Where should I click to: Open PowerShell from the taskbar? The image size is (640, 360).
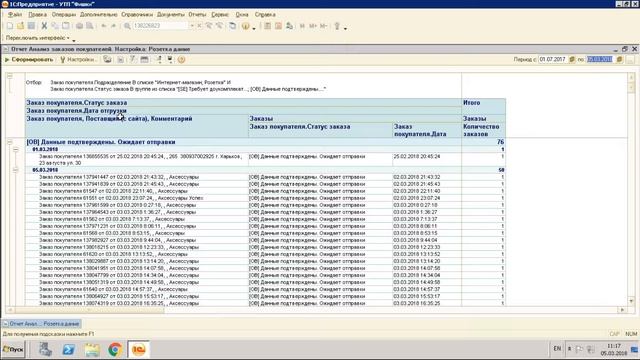[x=69, y=349]
